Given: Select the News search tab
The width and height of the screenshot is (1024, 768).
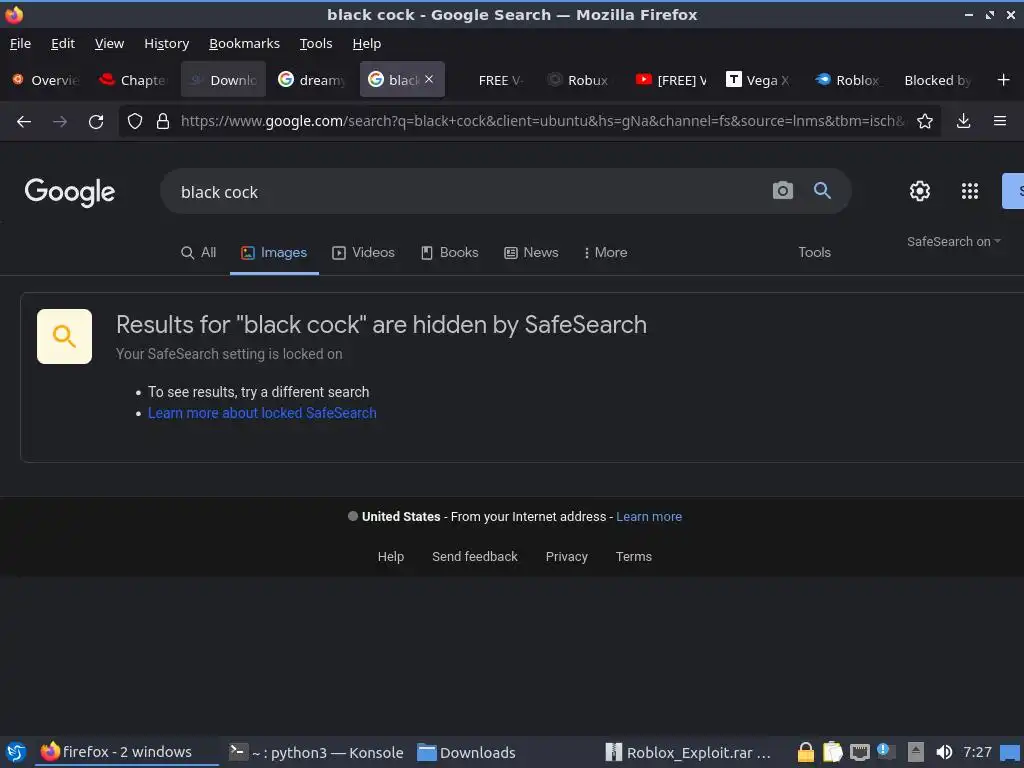Looking at the screenshot, I should click(x=531, y=252).
